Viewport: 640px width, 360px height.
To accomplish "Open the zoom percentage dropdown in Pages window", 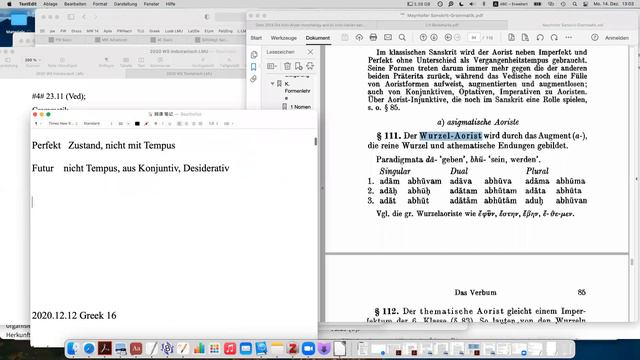I will [33, 60].
